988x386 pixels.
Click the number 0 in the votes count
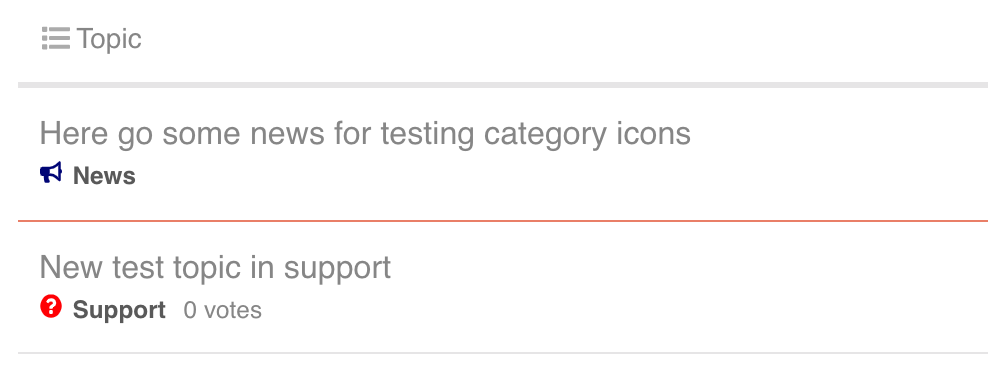[190, 310]
